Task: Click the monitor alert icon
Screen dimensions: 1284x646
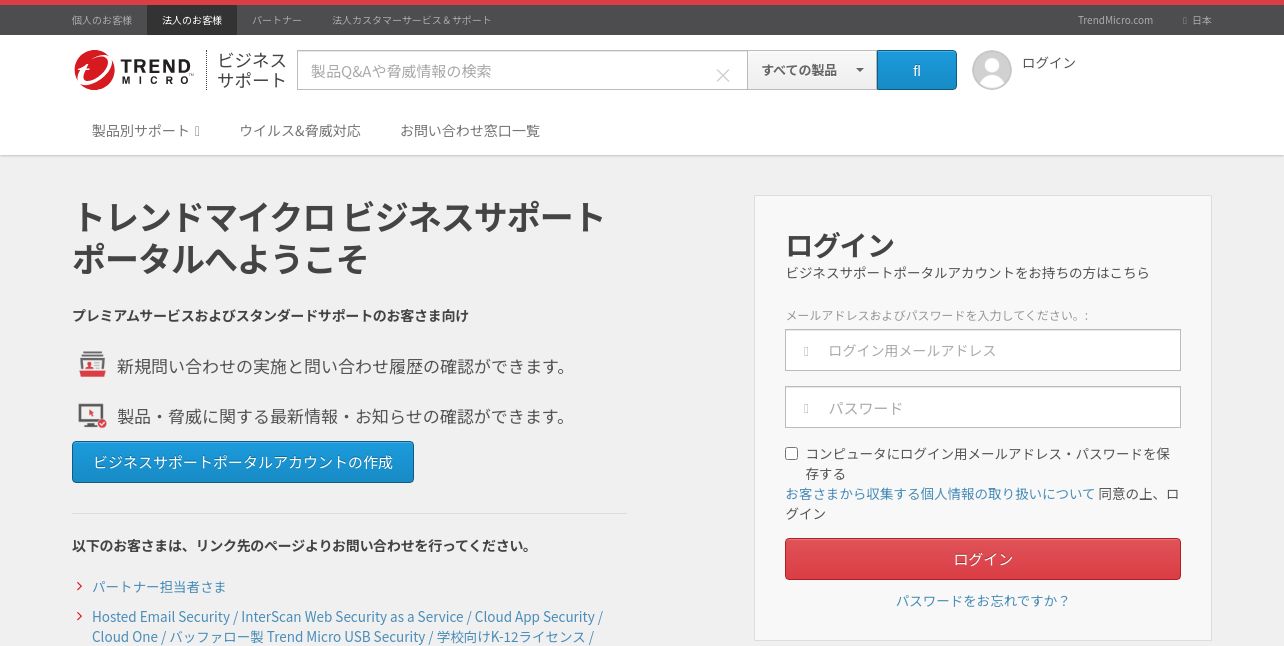Action: tap(92, 415)
